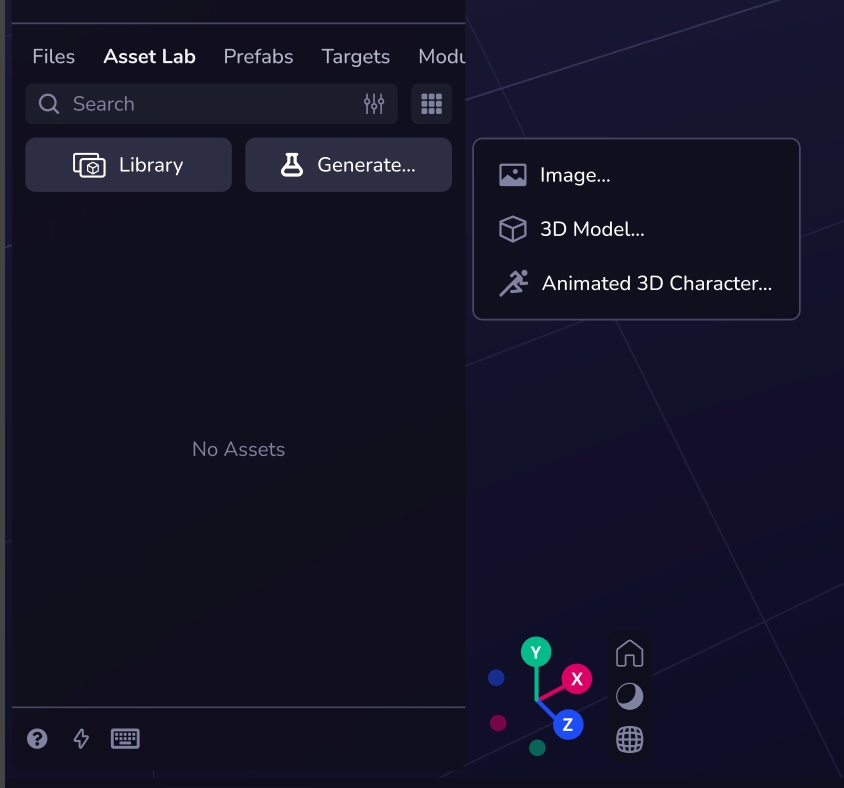Click the Library button

click(128, 165)
